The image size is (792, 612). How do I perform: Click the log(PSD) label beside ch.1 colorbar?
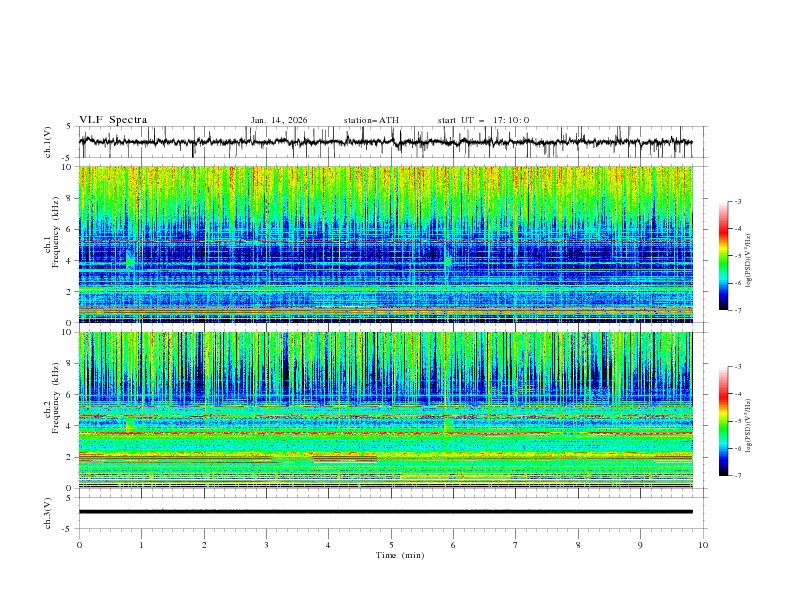pos(748,261)
